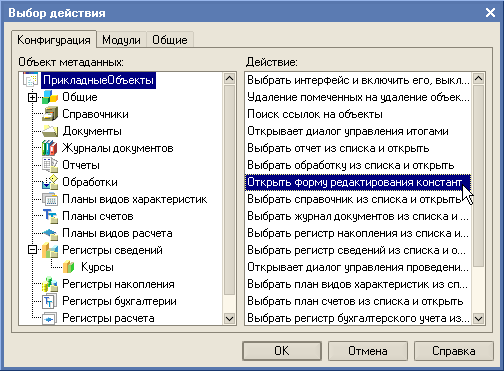Click the Документы folder icon
This screenshot has width=504, height=371.
pyautogui.click(x=50, y=131)
